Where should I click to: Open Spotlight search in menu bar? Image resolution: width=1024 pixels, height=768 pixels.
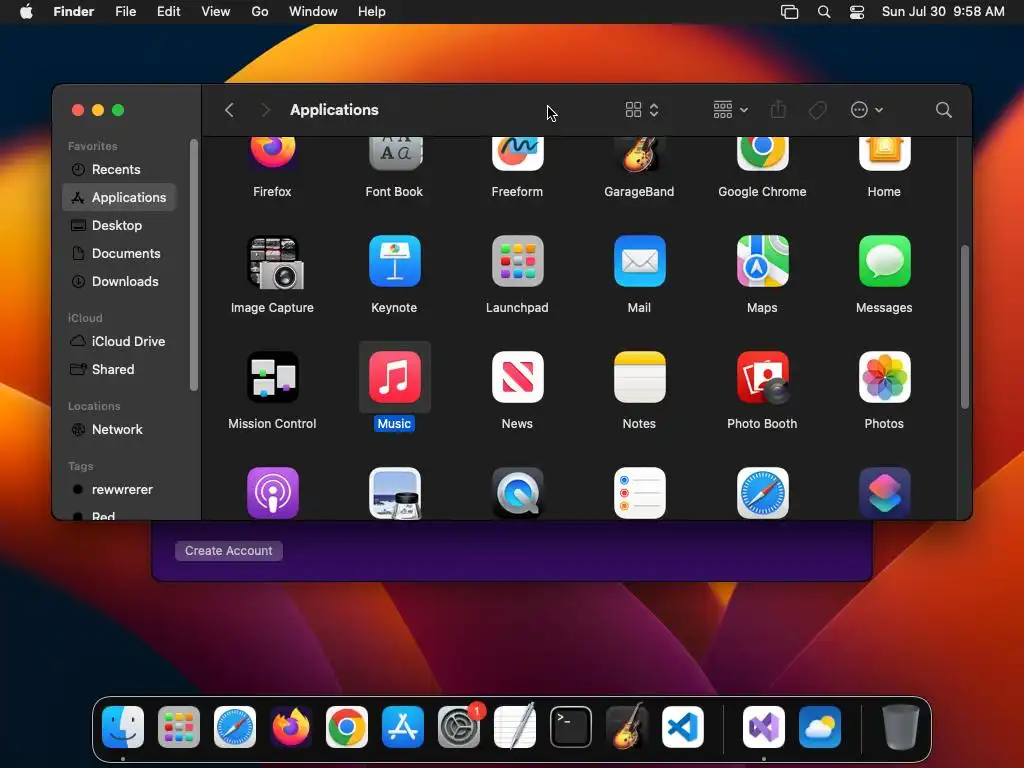pos(824,12)
